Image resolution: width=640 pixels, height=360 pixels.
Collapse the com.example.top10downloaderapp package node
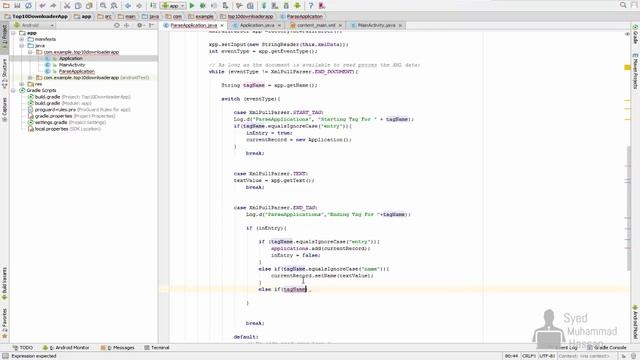pyautogui.click(x=30, y=52)
